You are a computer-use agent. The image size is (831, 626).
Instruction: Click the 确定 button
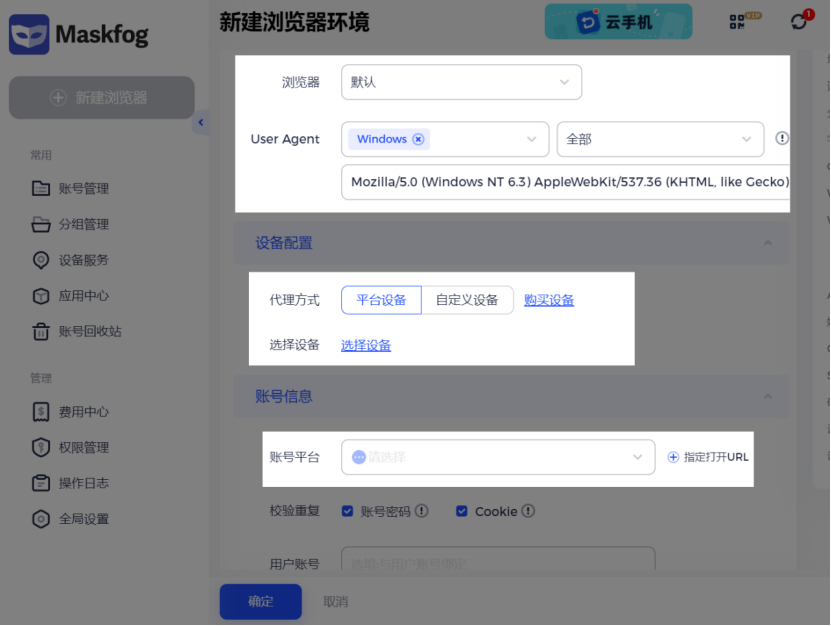(260, 601)
